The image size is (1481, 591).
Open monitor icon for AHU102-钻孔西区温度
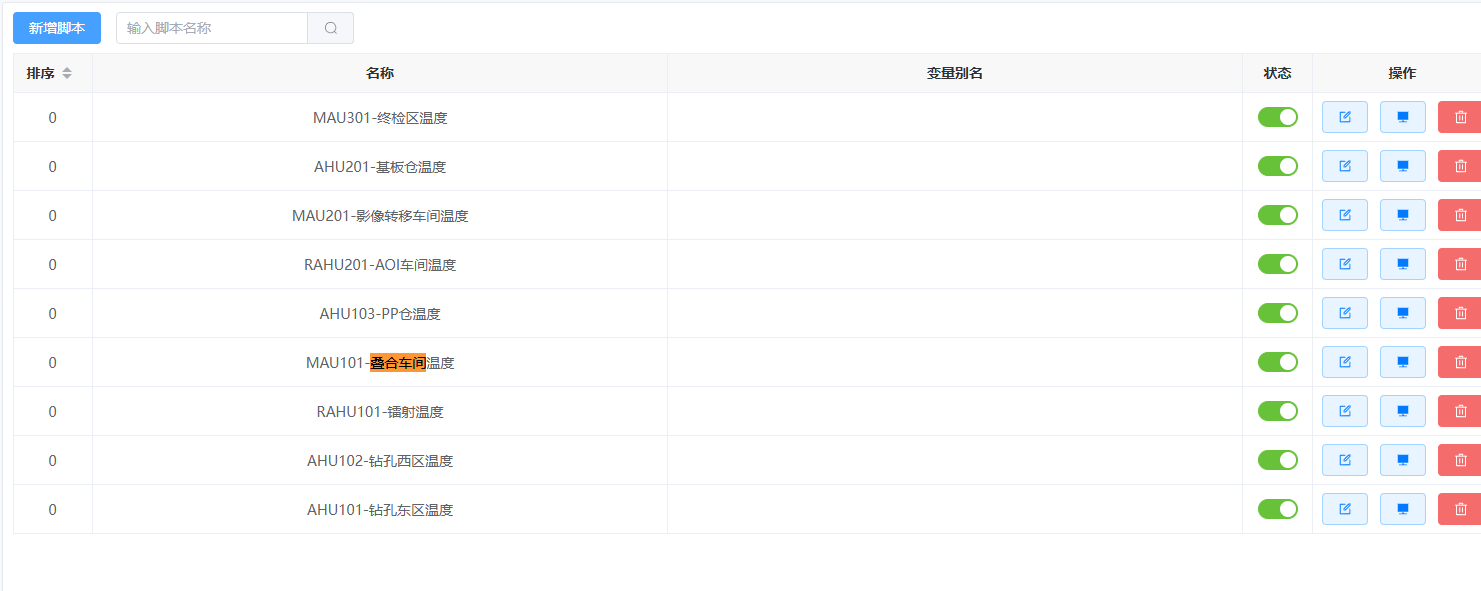pos(1403,460)
